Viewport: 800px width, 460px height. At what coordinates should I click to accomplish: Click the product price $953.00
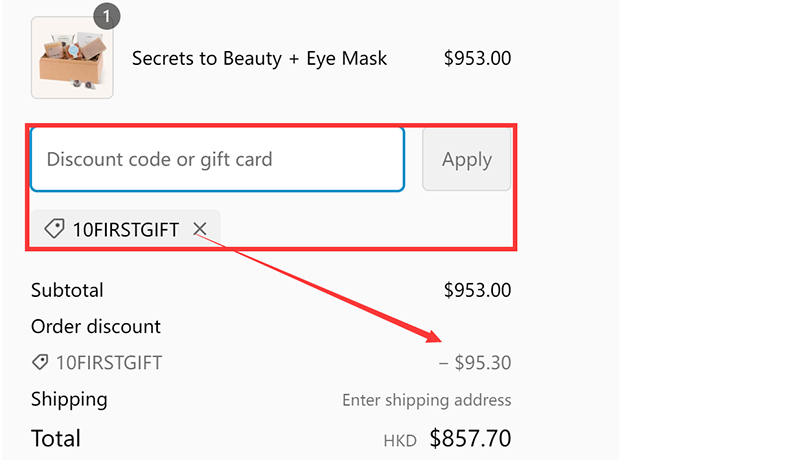(x=477, y=58)
